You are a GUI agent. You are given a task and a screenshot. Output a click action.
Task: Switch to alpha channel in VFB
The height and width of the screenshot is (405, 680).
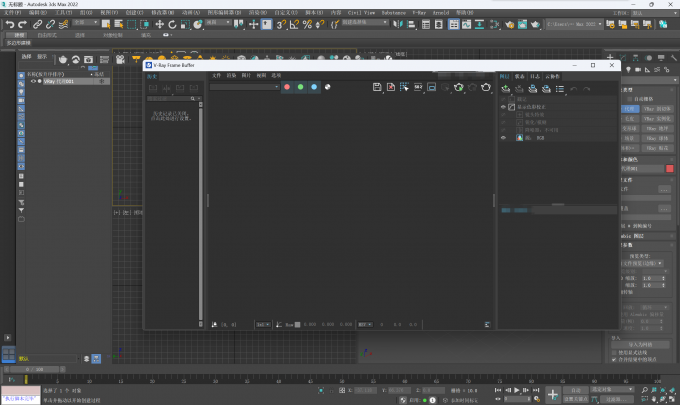click(327, 87)
